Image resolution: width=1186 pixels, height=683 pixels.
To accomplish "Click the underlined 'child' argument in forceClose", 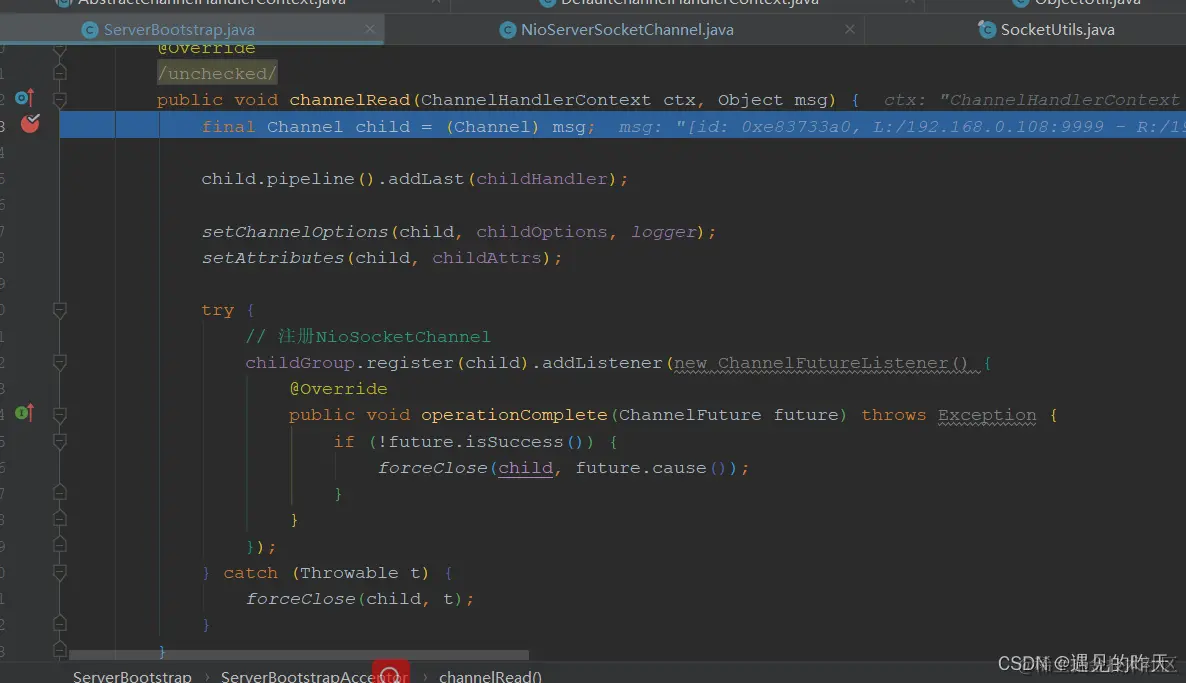I will point(525,468).
